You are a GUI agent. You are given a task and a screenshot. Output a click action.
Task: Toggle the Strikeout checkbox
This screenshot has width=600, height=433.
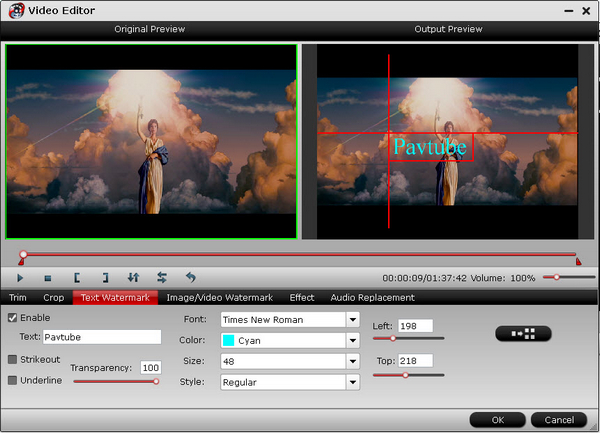coord(12,359)
